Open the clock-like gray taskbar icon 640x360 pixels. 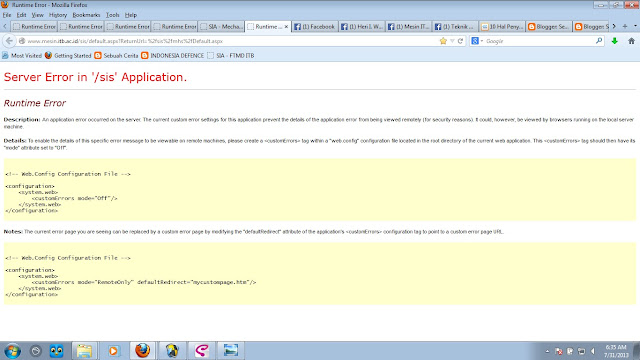36,351
